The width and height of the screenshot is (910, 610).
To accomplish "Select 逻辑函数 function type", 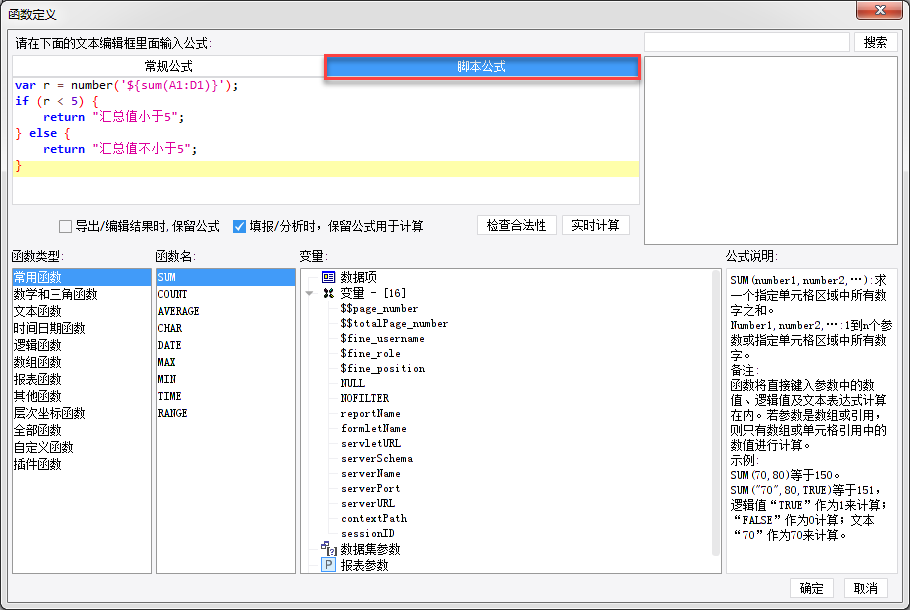I will tap(81, 345).
